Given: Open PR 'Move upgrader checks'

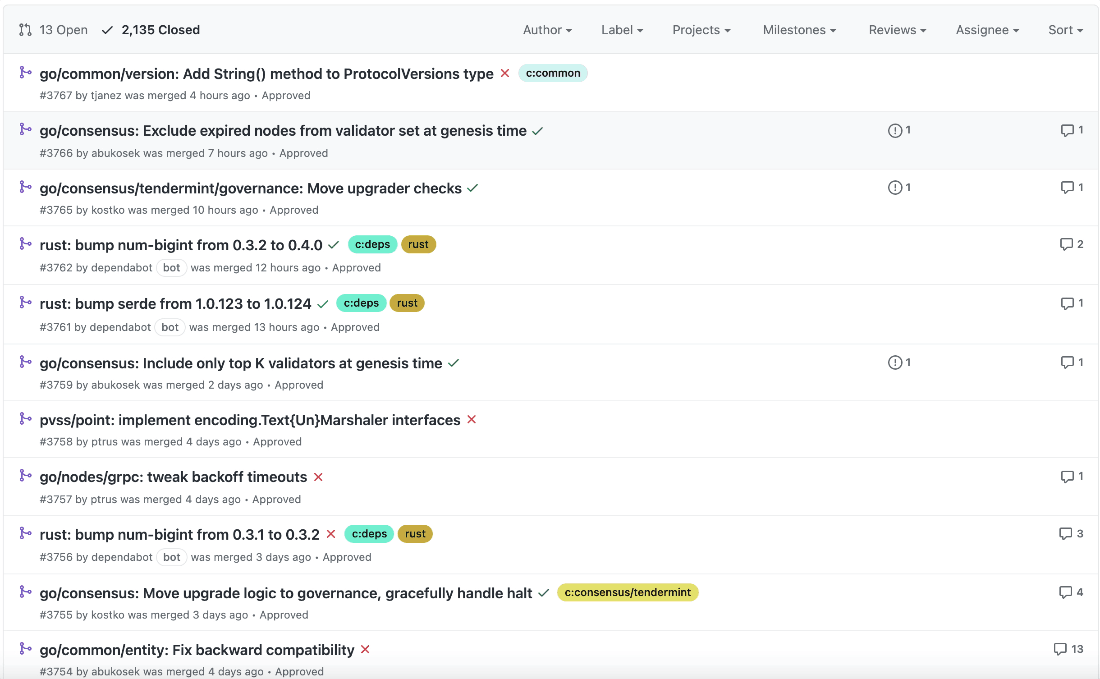Looking at the screenshot, I should click(x=250, y=189).
